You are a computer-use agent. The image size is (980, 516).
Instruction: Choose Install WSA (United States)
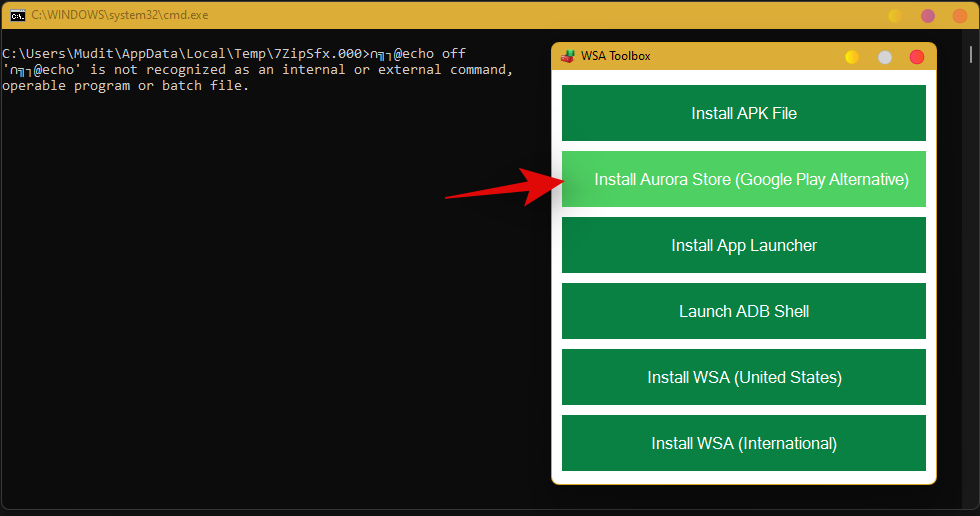click(743, 377)
